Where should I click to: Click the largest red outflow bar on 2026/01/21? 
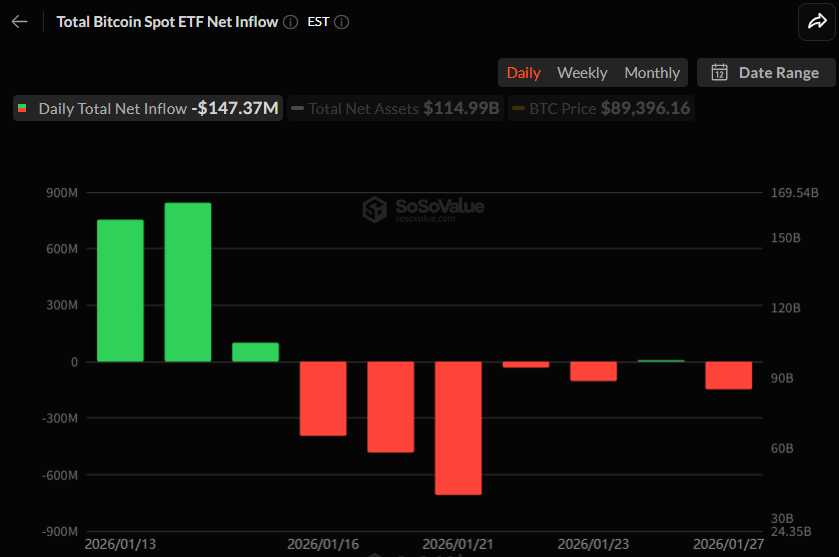pyautogui.click(x=458, y=427)
